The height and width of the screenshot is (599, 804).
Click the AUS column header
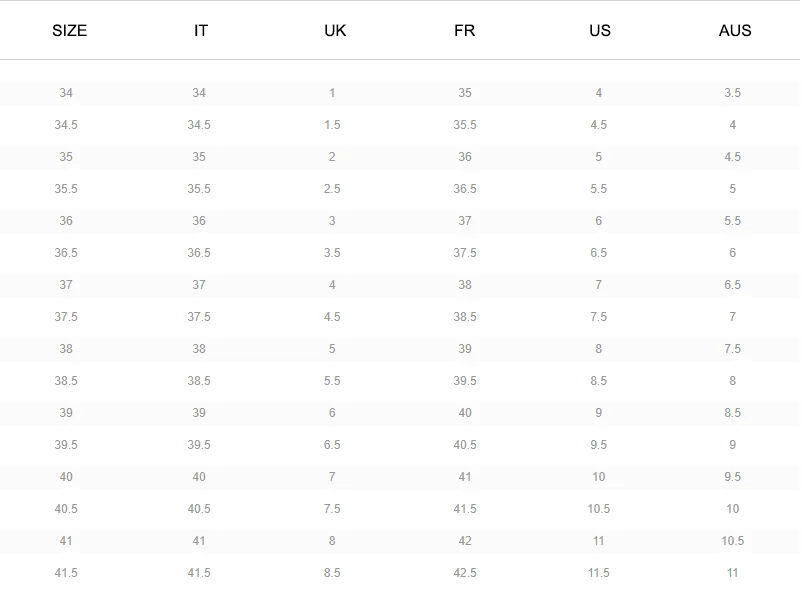coord(735,31)
